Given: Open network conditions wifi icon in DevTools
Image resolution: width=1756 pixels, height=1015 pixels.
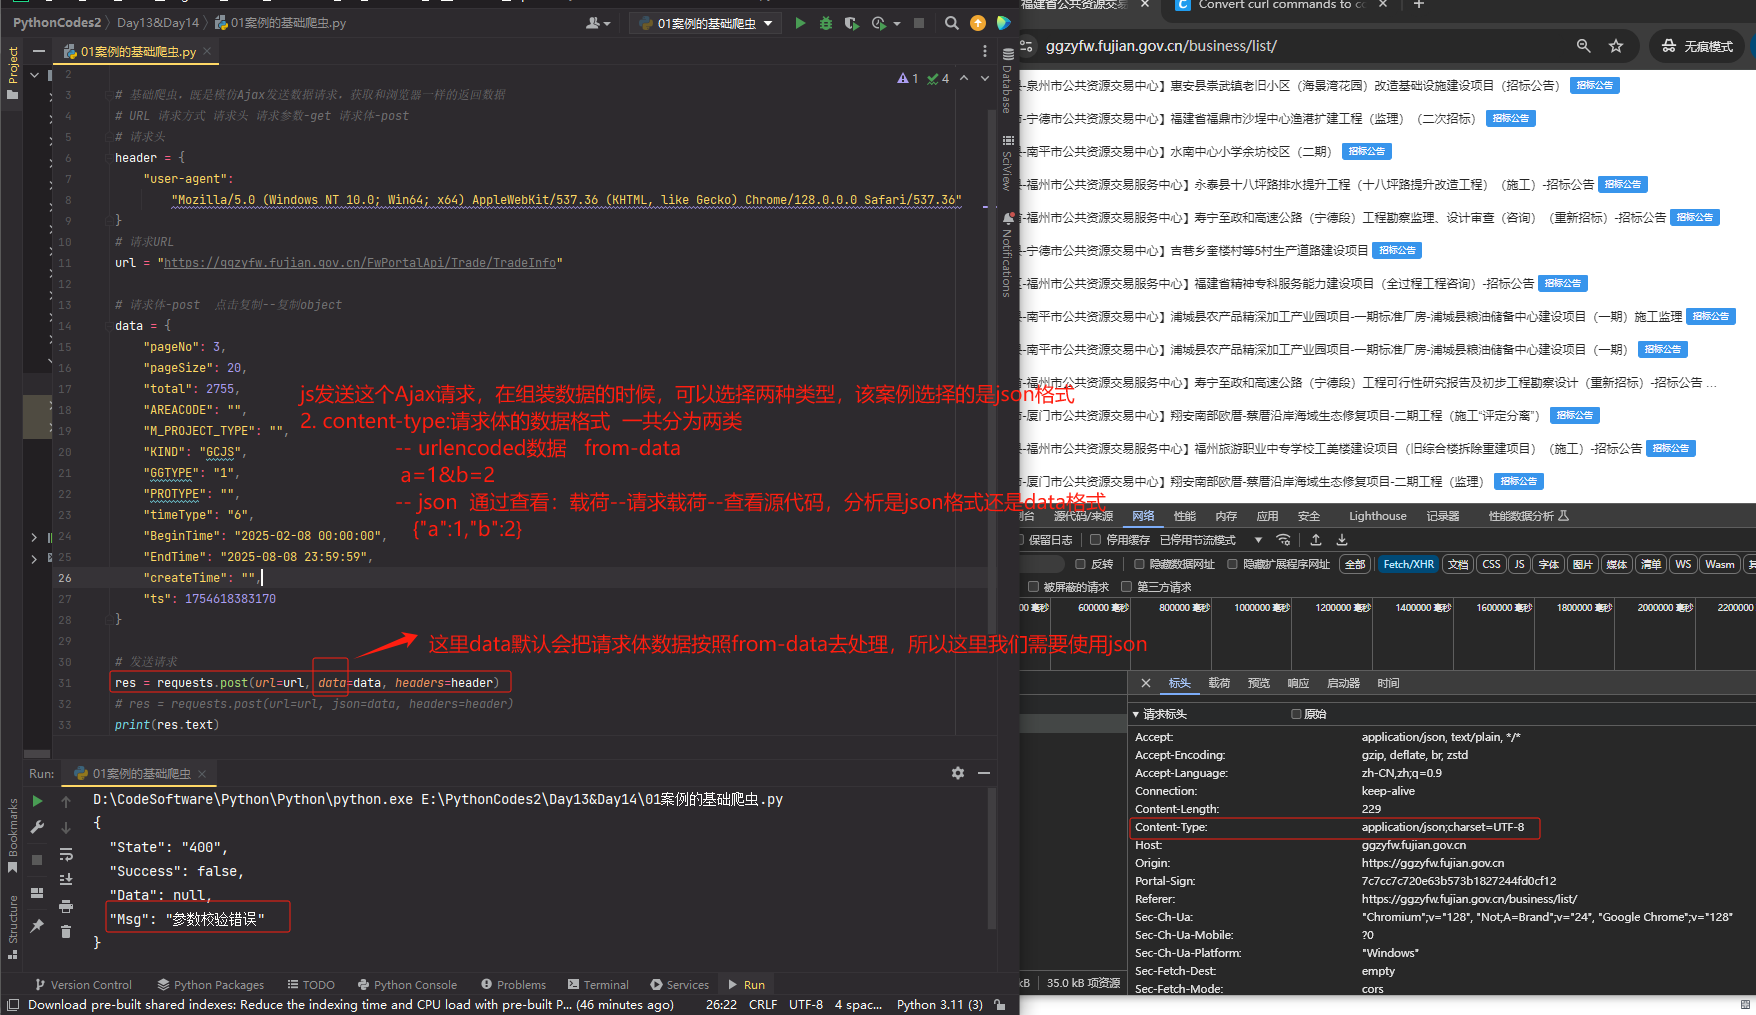Looking at the screenshot, I should [x=1283, y=540].
